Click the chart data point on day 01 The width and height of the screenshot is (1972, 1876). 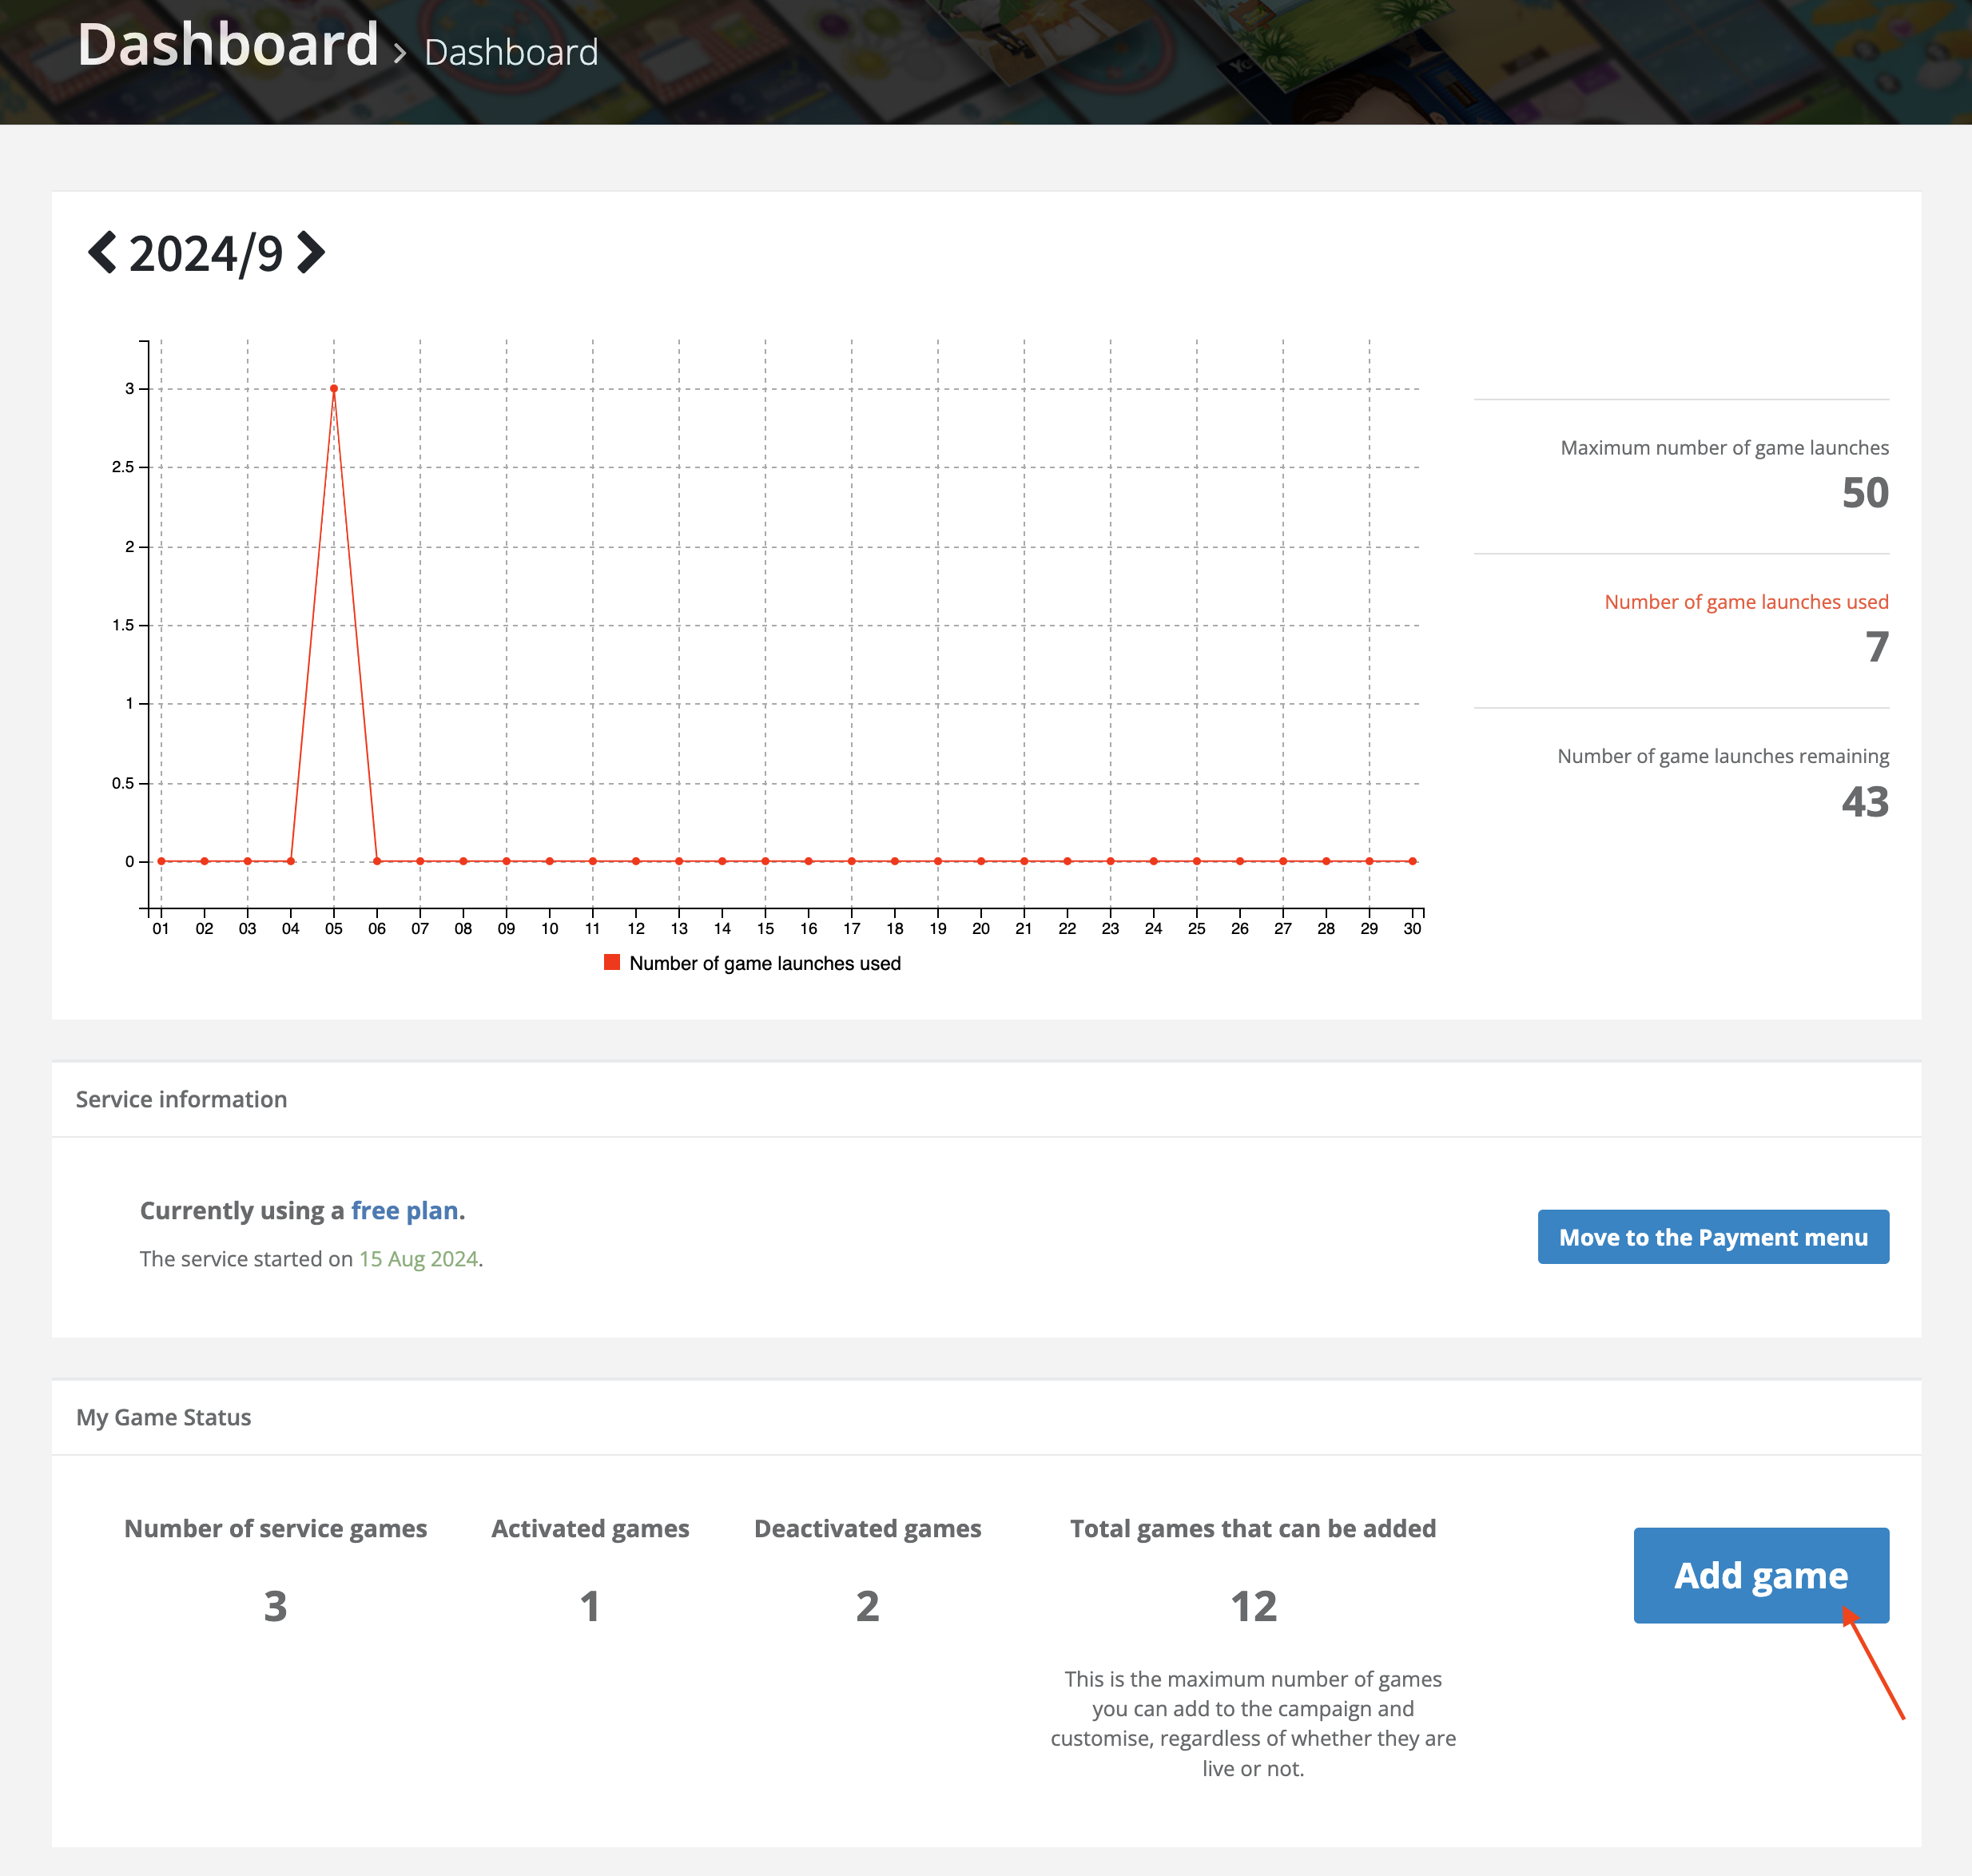tap(161, 861)
